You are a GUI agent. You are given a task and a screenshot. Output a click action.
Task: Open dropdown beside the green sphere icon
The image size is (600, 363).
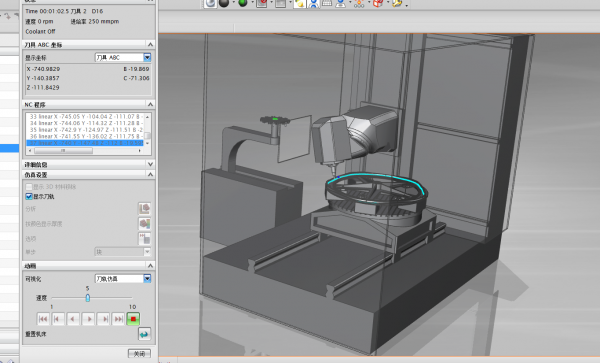pos(252,3)
